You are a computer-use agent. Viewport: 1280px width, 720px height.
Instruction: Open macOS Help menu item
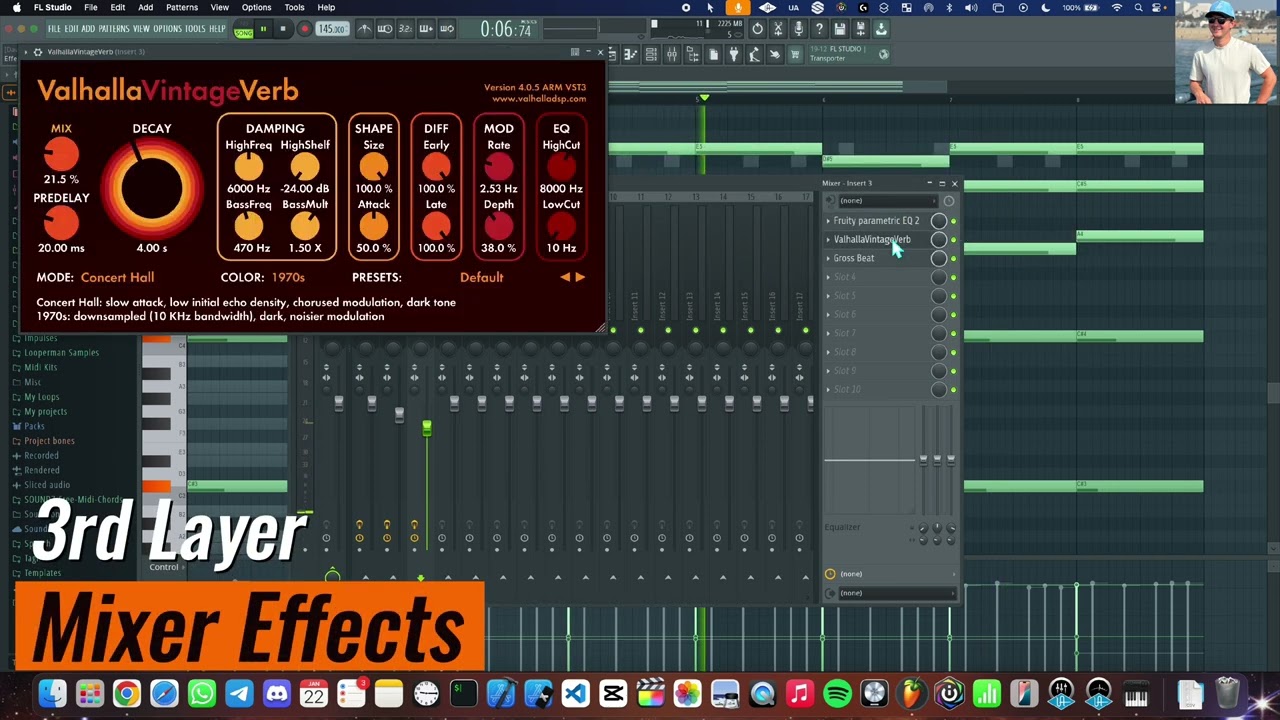(326, 7)
